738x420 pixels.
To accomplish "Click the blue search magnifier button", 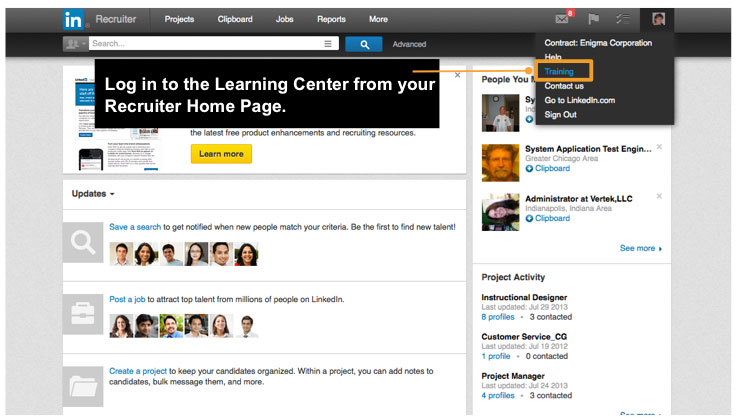I will tap(364, 44).
